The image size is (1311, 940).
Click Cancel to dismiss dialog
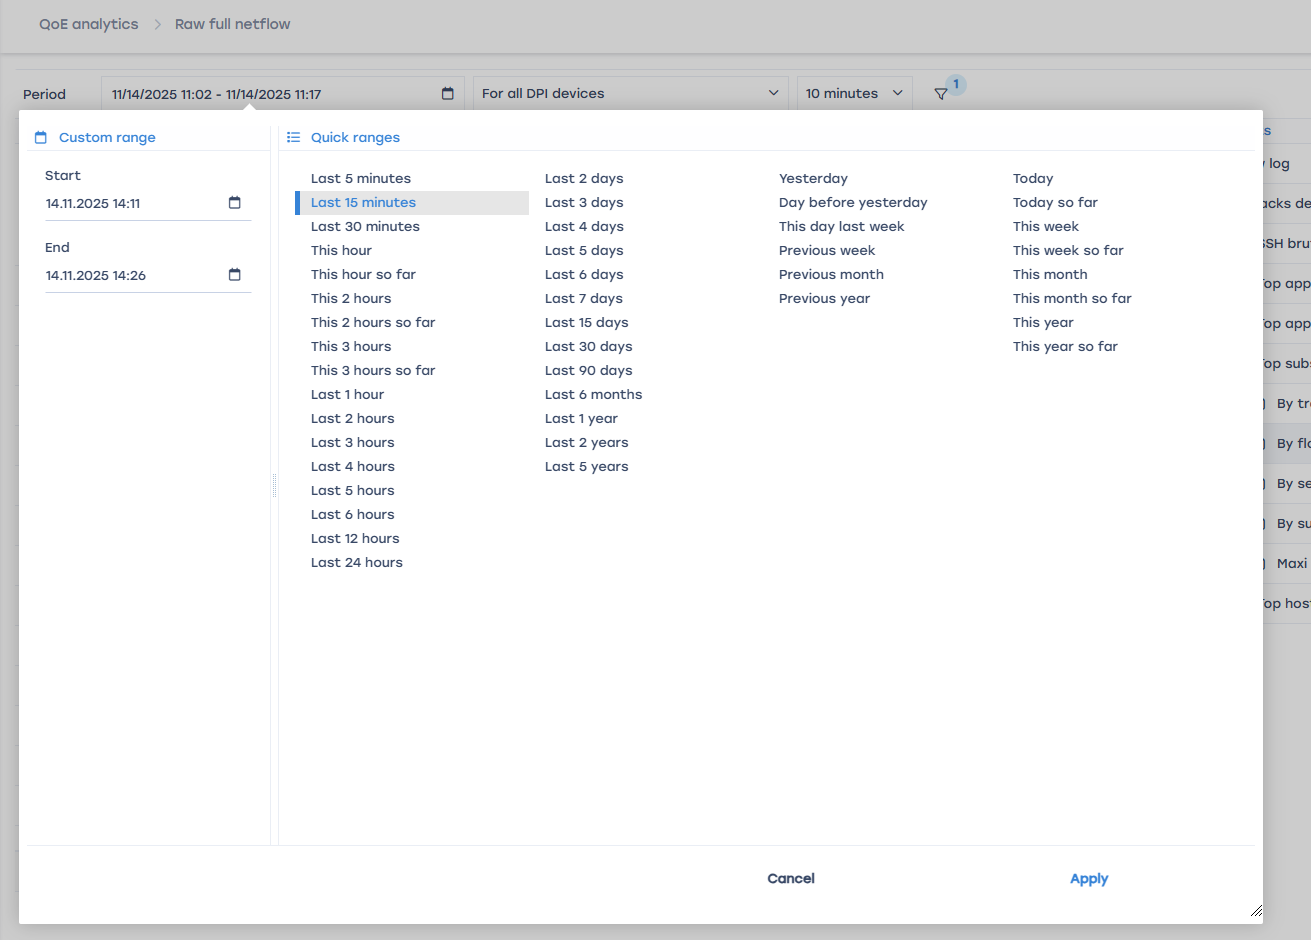click(x=791, y=879)
